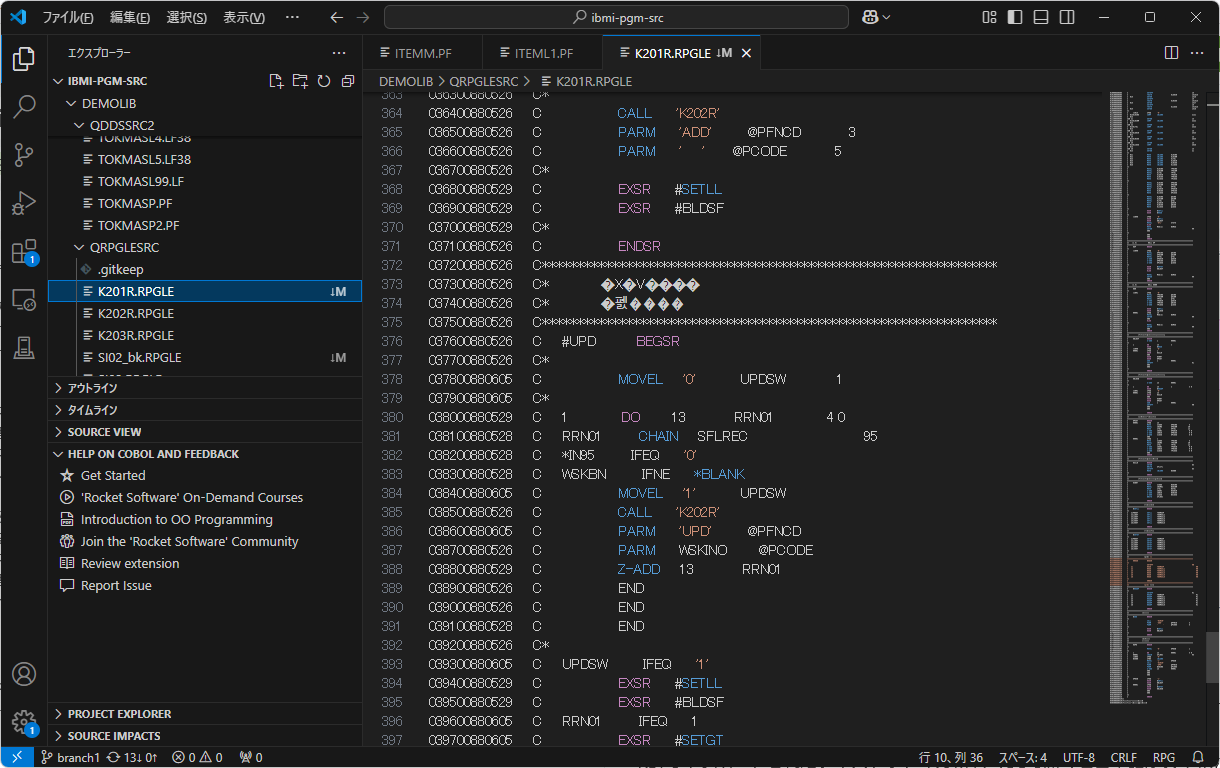Open the notifications bell in status bar
1220x768 pixels.
pyautogui.click(x=1198, y=757)
